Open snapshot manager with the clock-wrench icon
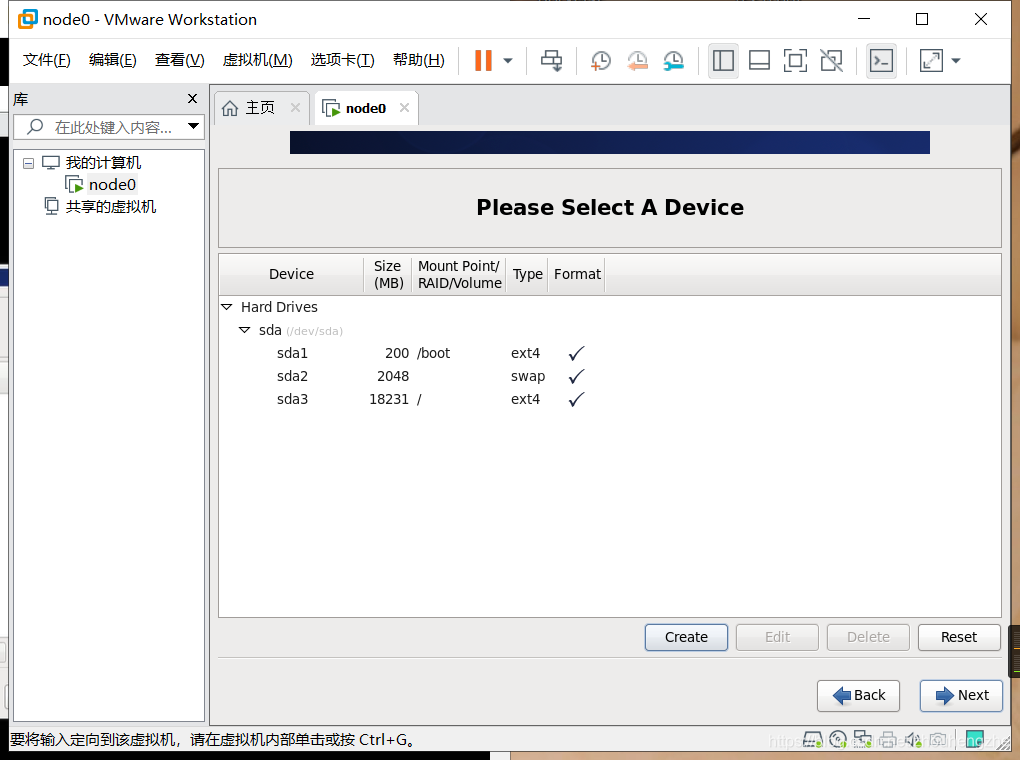 [674, 61]
